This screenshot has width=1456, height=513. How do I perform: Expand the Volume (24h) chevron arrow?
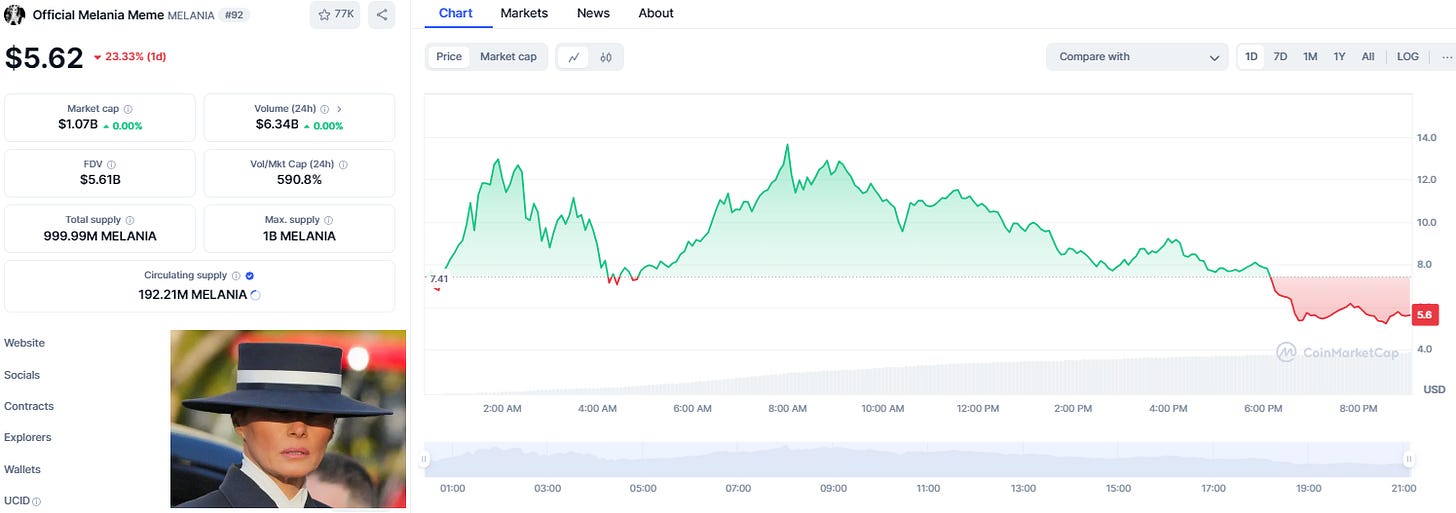pyautogui.click(x=339, y=109)
